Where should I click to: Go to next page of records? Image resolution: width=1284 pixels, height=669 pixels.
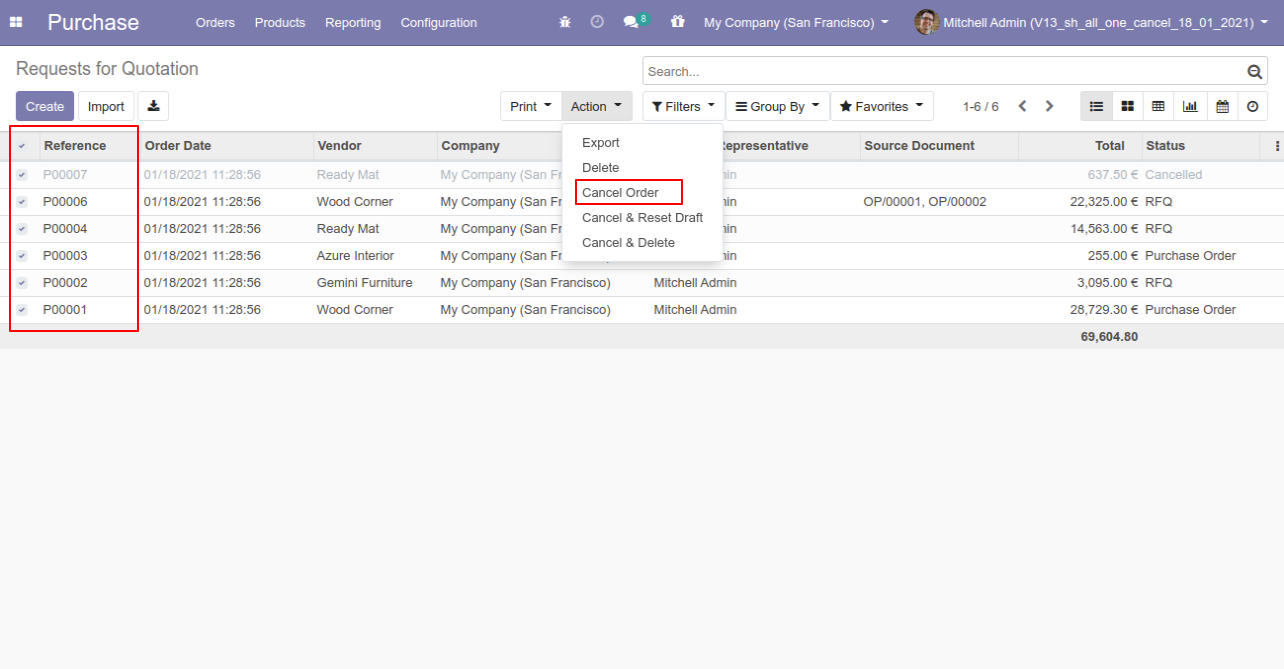[x=1049, y=106]
